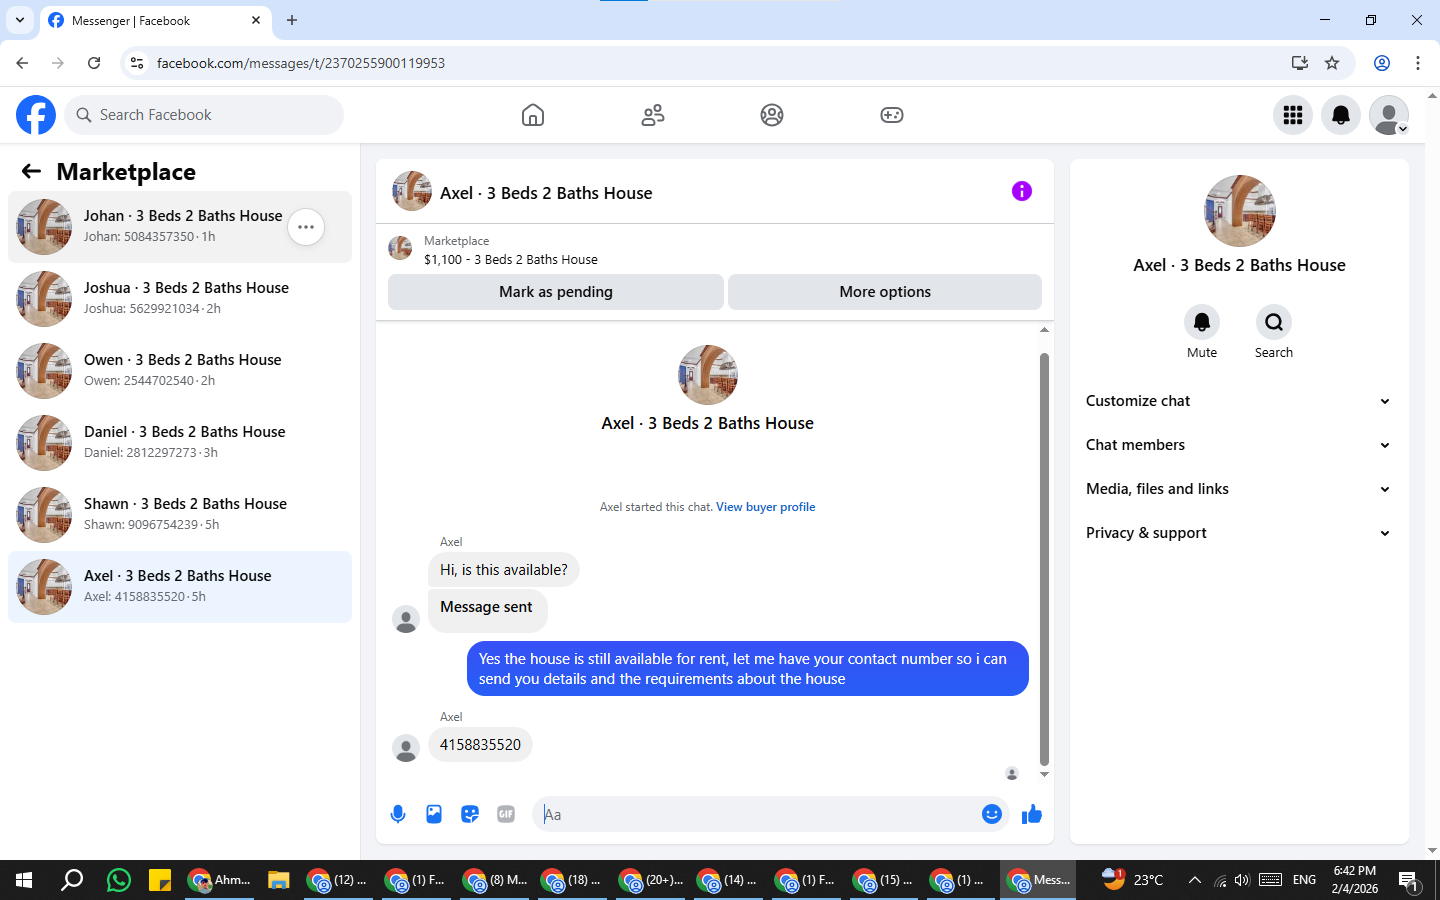Screen dimensions: 1440x900
Task: Click the browser address bar URL
Action: pos(301,63)
